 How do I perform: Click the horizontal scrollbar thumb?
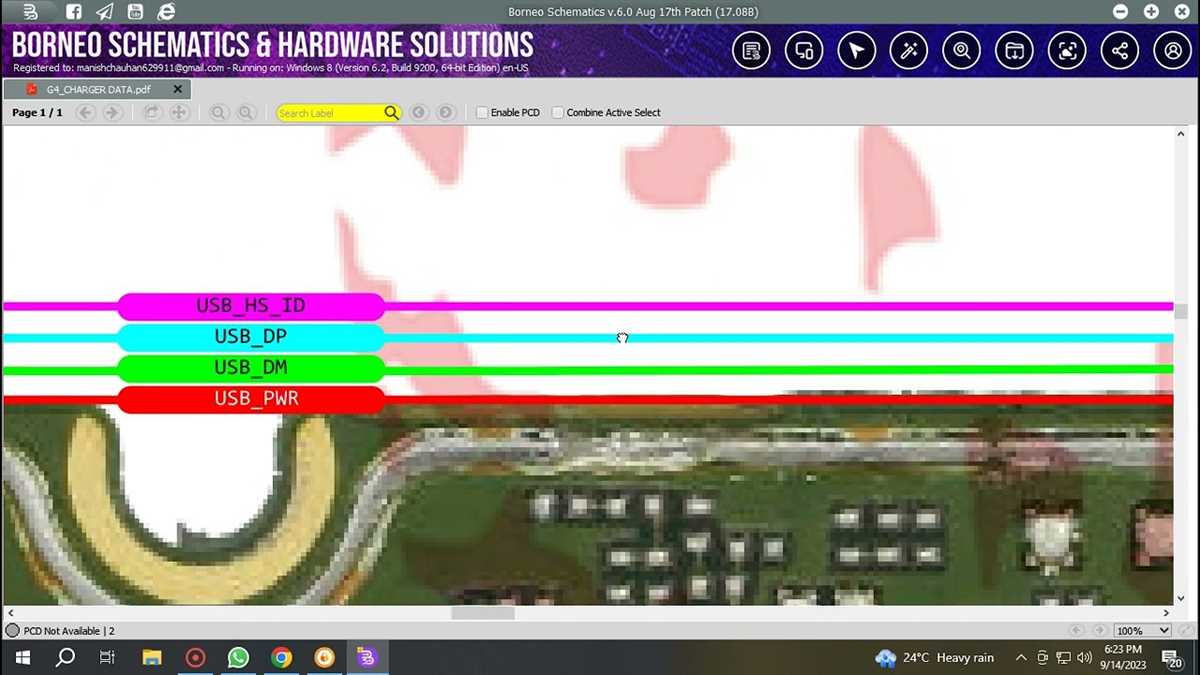click(x=483, y=613)
